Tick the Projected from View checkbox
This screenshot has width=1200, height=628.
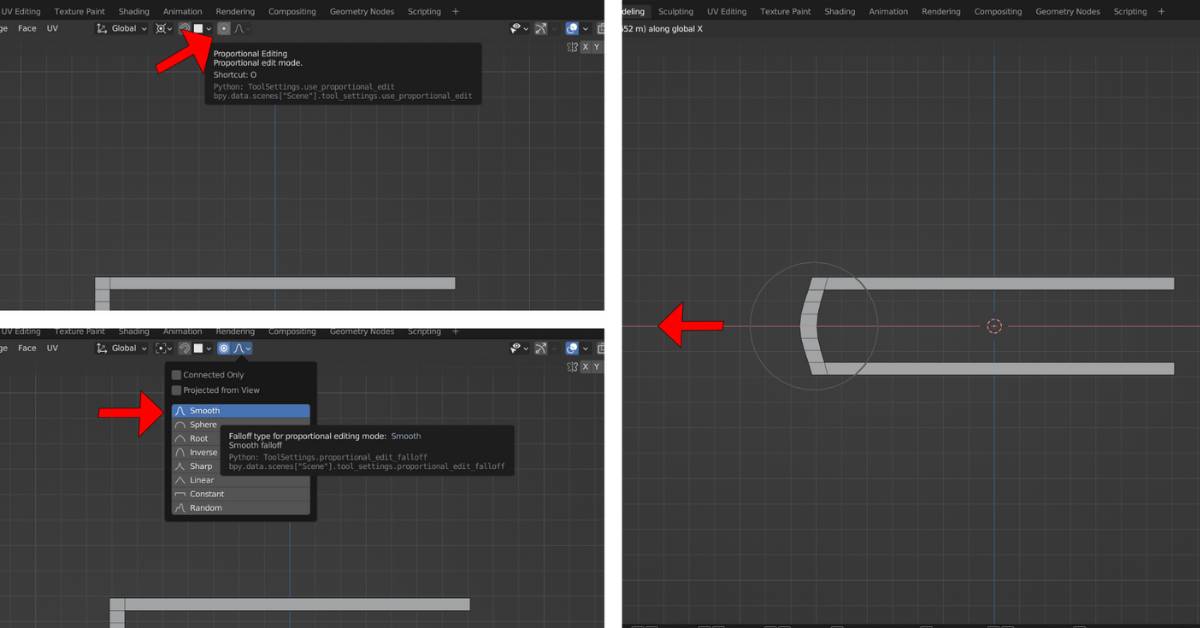click(177, 390)
